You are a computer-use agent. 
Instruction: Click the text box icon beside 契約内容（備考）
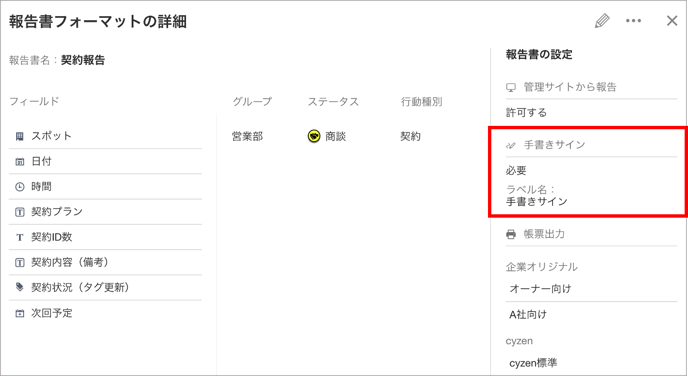point(19,263)
